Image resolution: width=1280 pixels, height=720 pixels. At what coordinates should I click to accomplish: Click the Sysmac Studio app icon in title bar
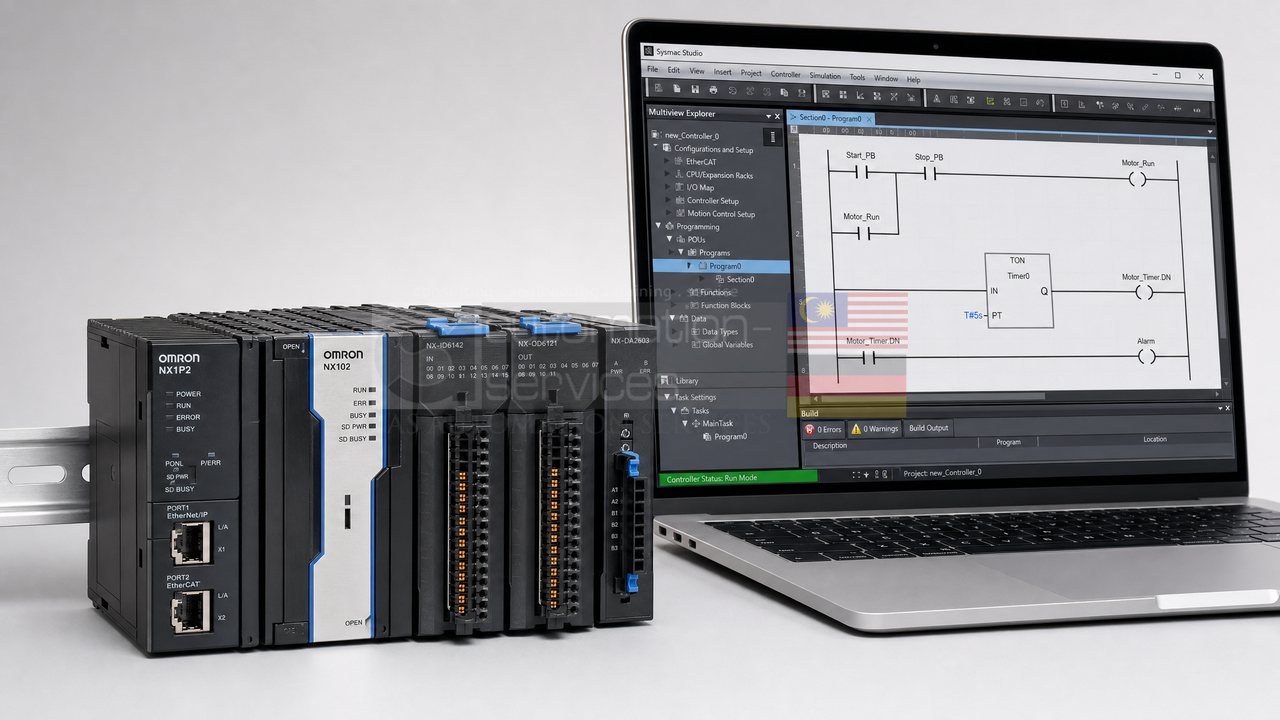click(649, 50)
